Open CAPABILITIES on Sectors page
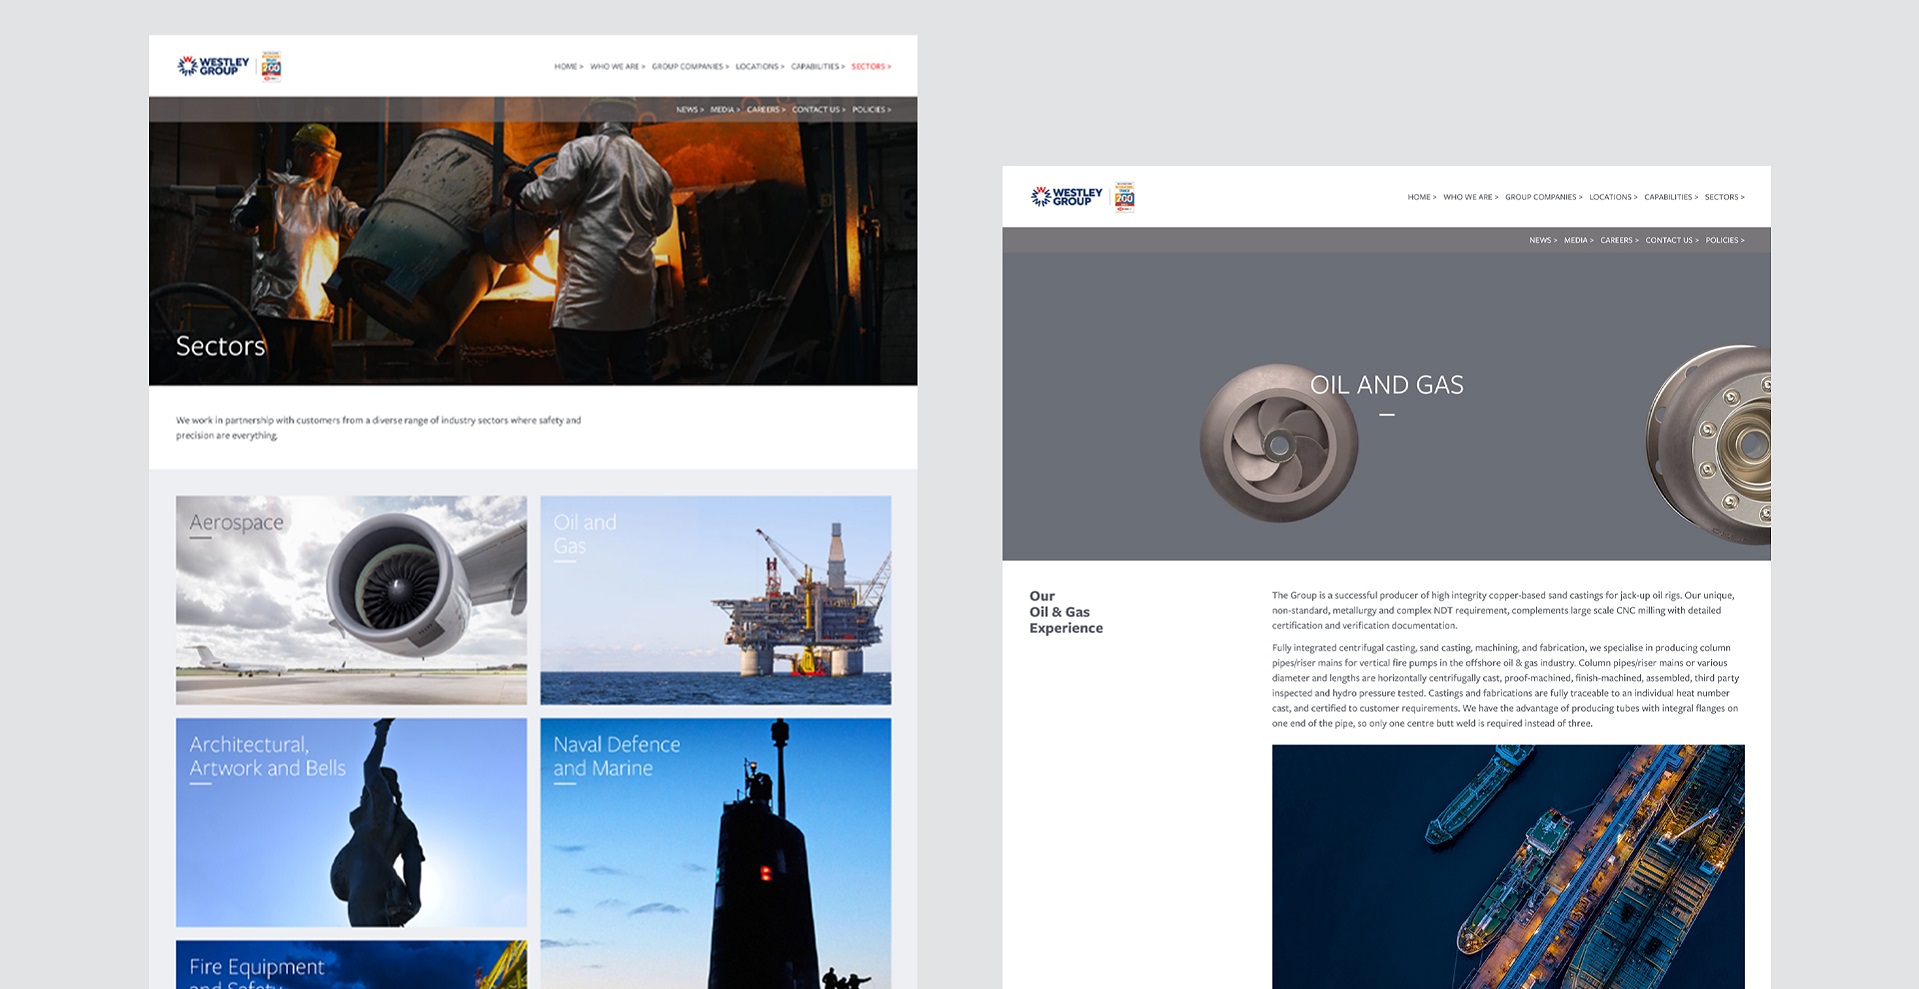This screenshot has height=989, width=1919. click(818, 67)
